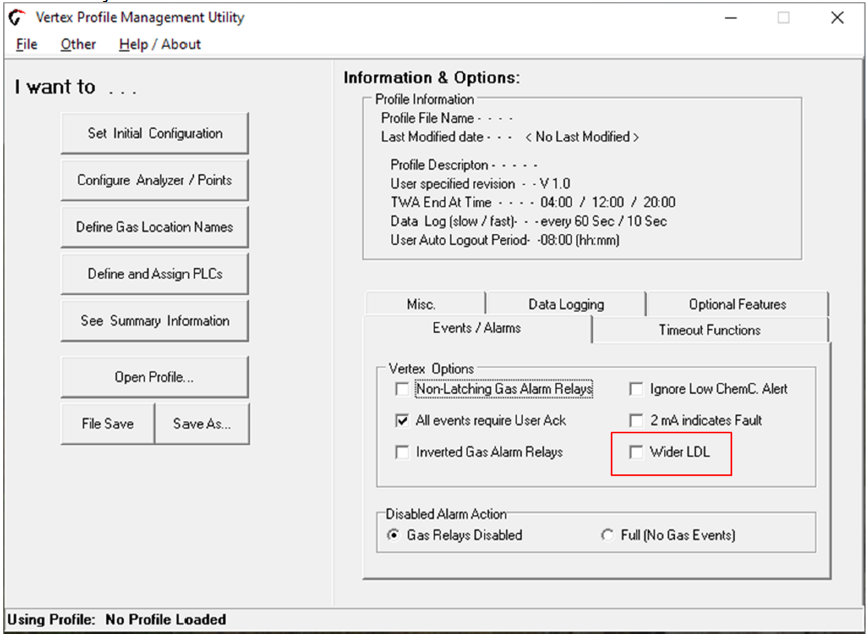Select the Events / Alarms tab
This screenshot has height=636, width=868.
pos(477,328)
